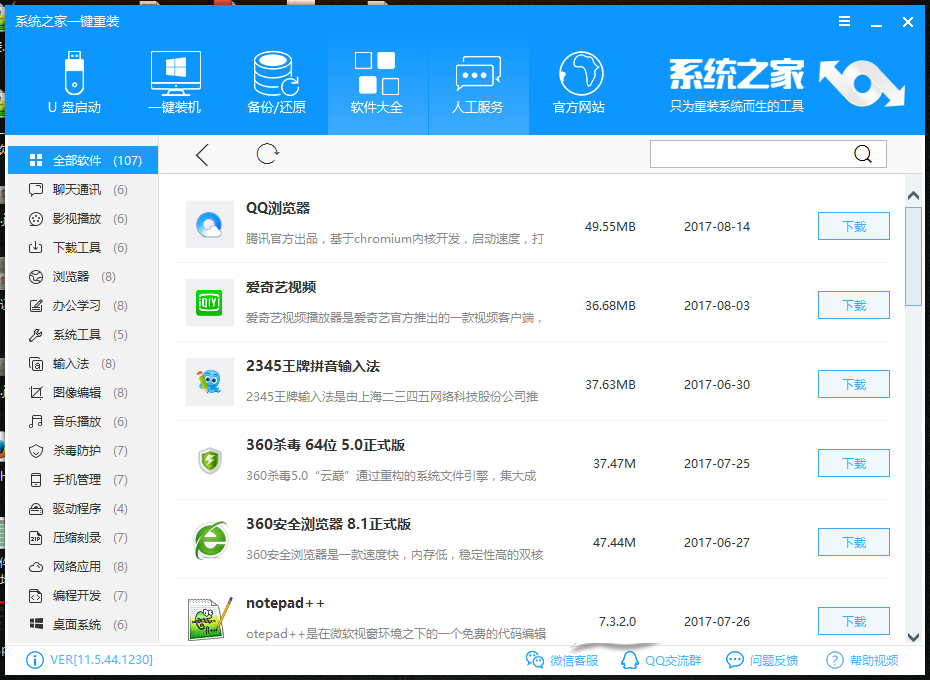
Task: Open the 备份/还原 backup tool
Action: coord(275,80)
